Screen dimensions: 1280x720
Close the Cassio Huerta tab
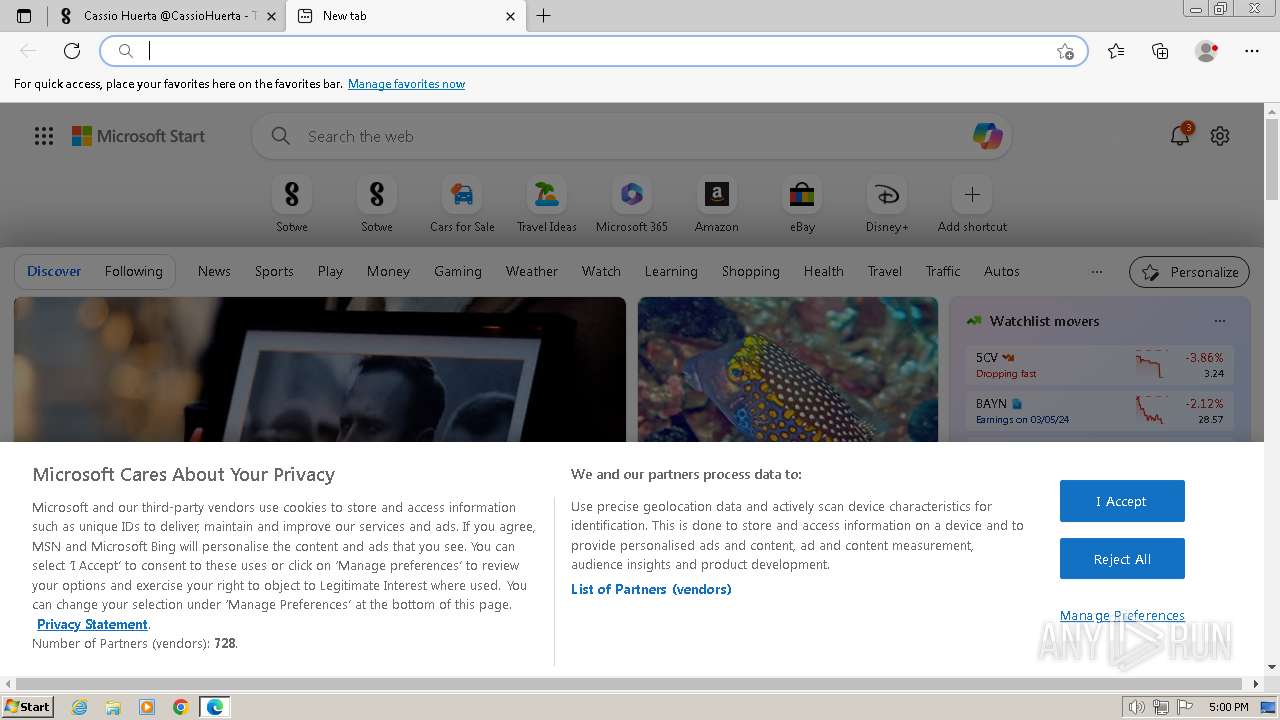(x=271, y=16)
